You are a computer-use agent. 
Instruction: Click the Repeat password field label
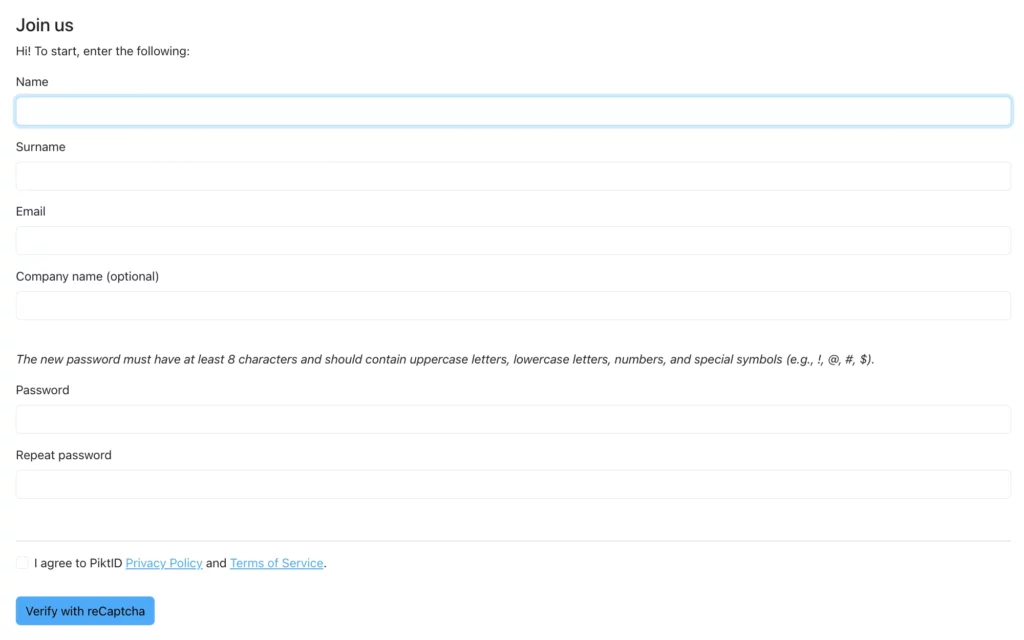pos(63,455)
